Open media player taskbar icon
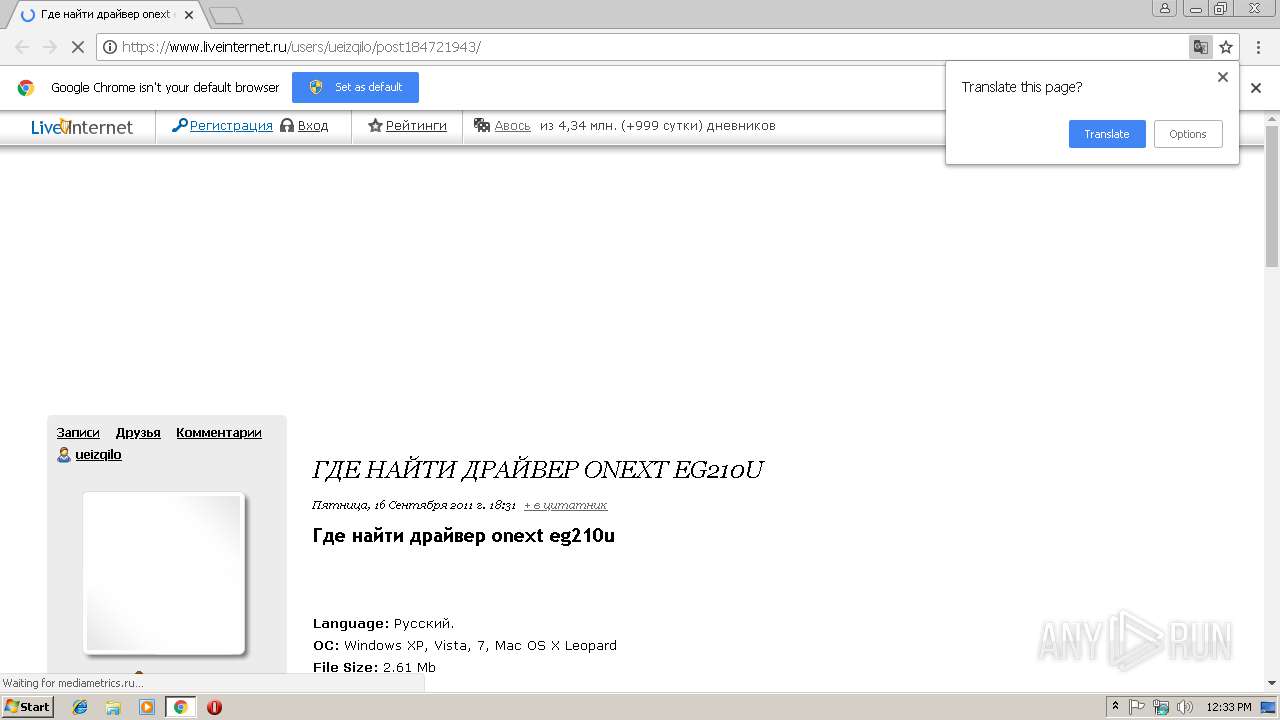1280x720 pixels. tap(147, 707)
